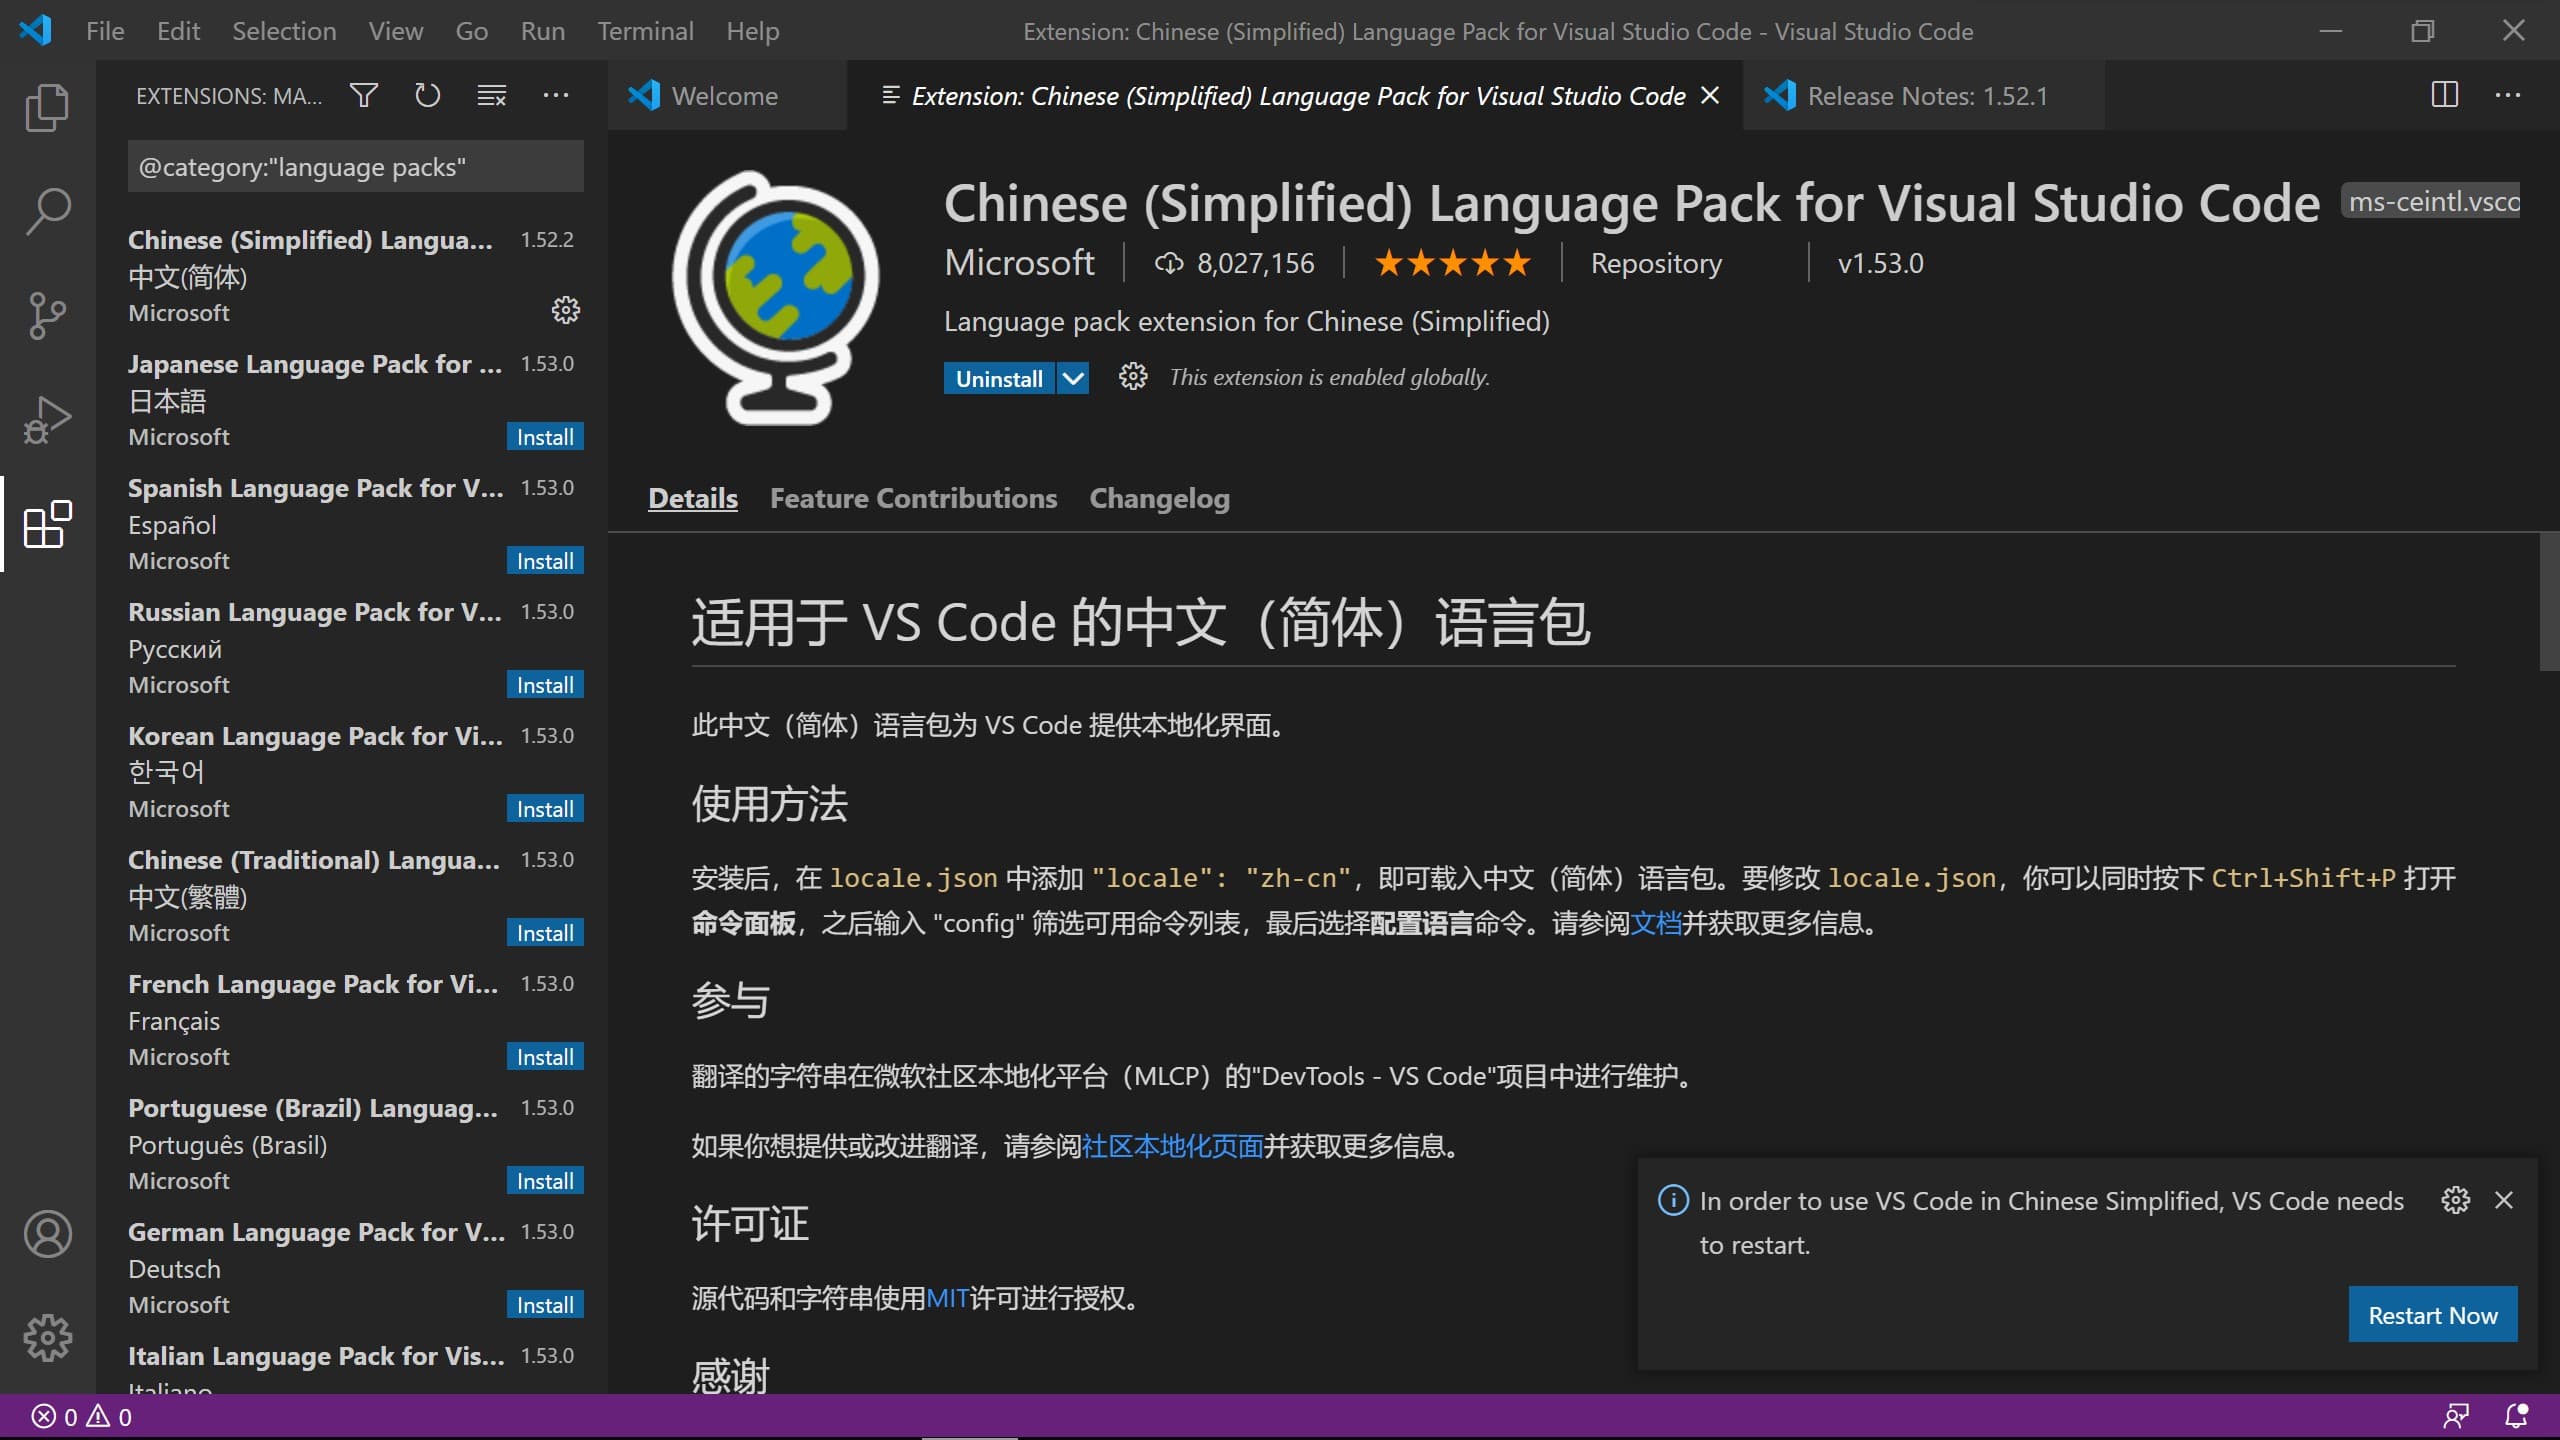Viewport: 2560px width, 1440px height.
Task: Open the manage gear for installed Chinese (Simplified) pack
Action: (566, 310)
